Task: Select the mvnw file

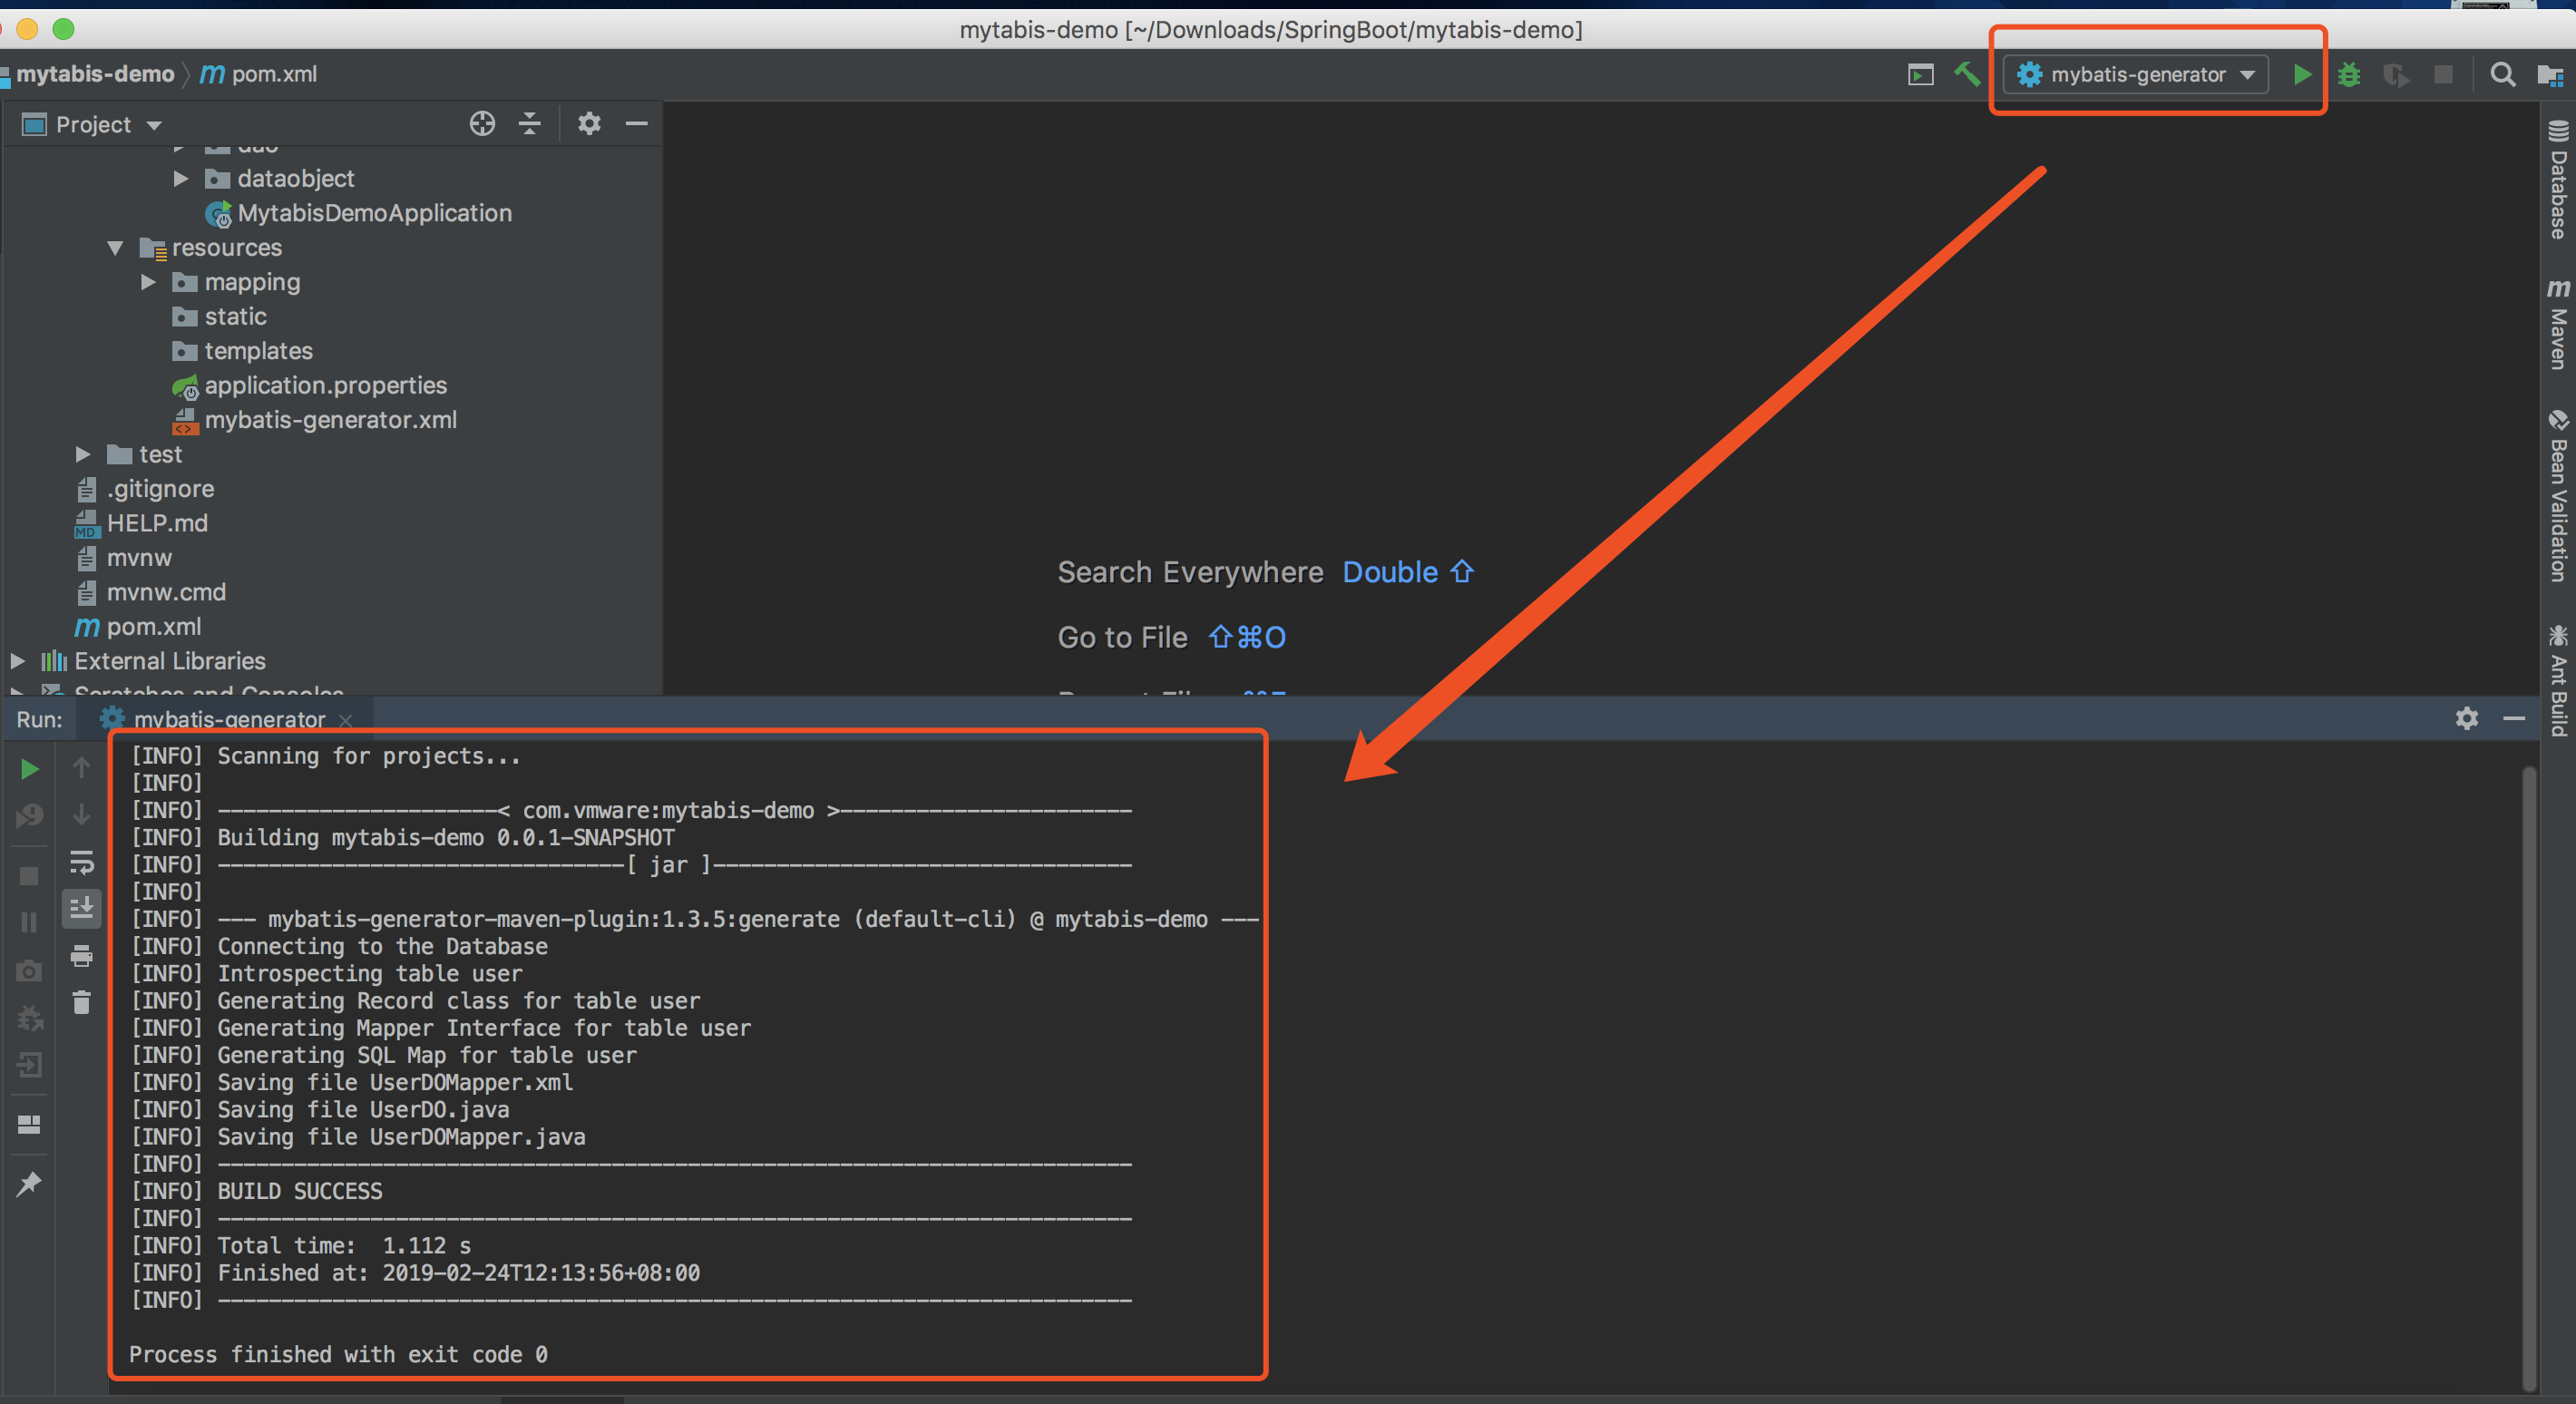Action: [x=124, y=558]
